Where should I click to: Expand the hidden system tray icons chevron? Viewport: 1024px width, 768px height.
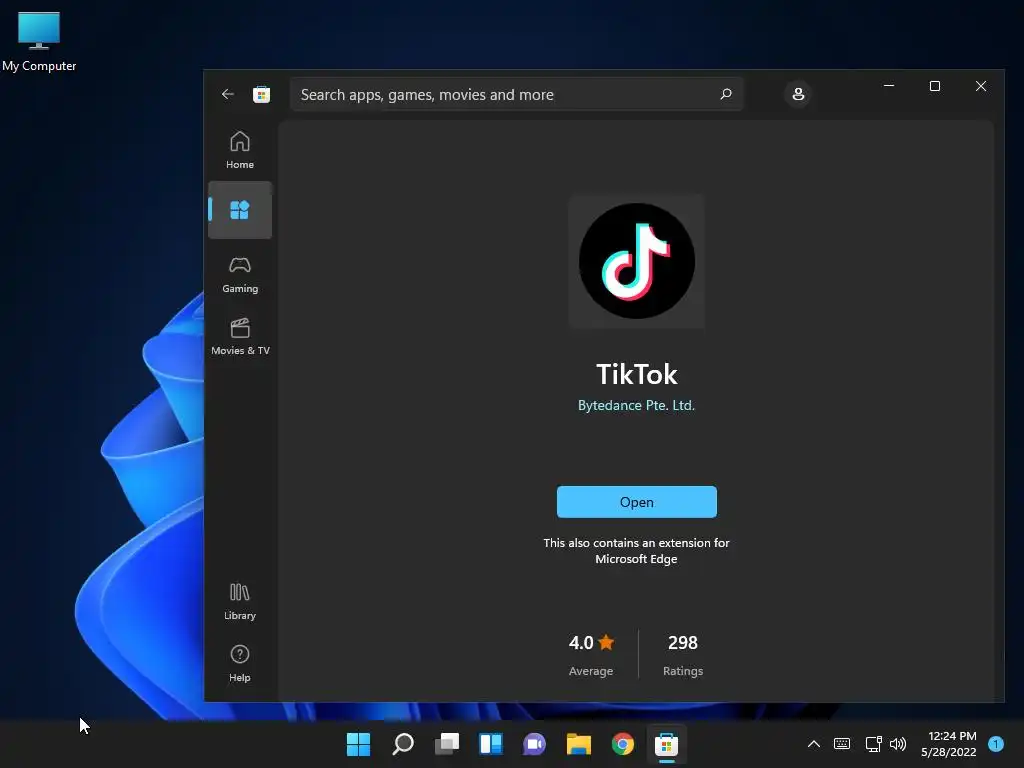[x=814, y=744]
